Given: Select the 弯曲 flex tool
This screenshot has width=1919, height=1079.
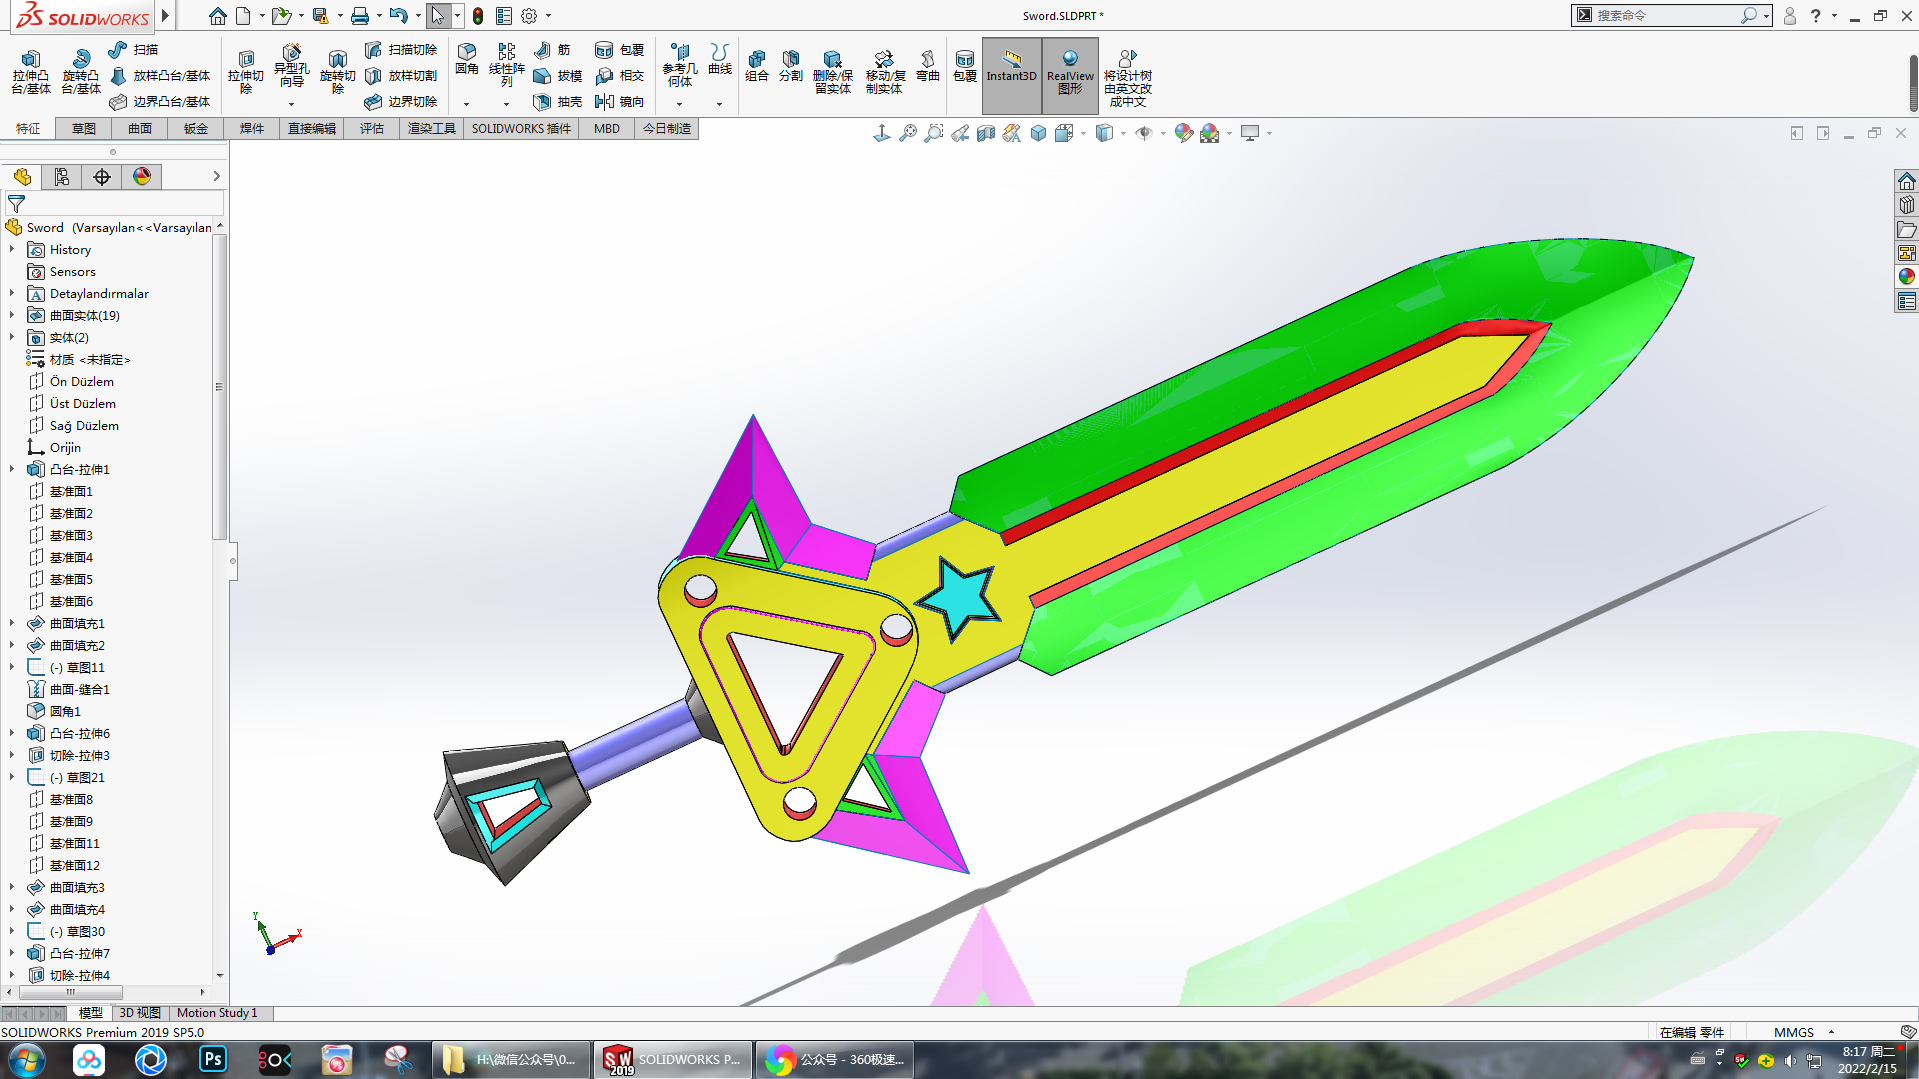Looking at the screenshot, I should click(928, 66).
